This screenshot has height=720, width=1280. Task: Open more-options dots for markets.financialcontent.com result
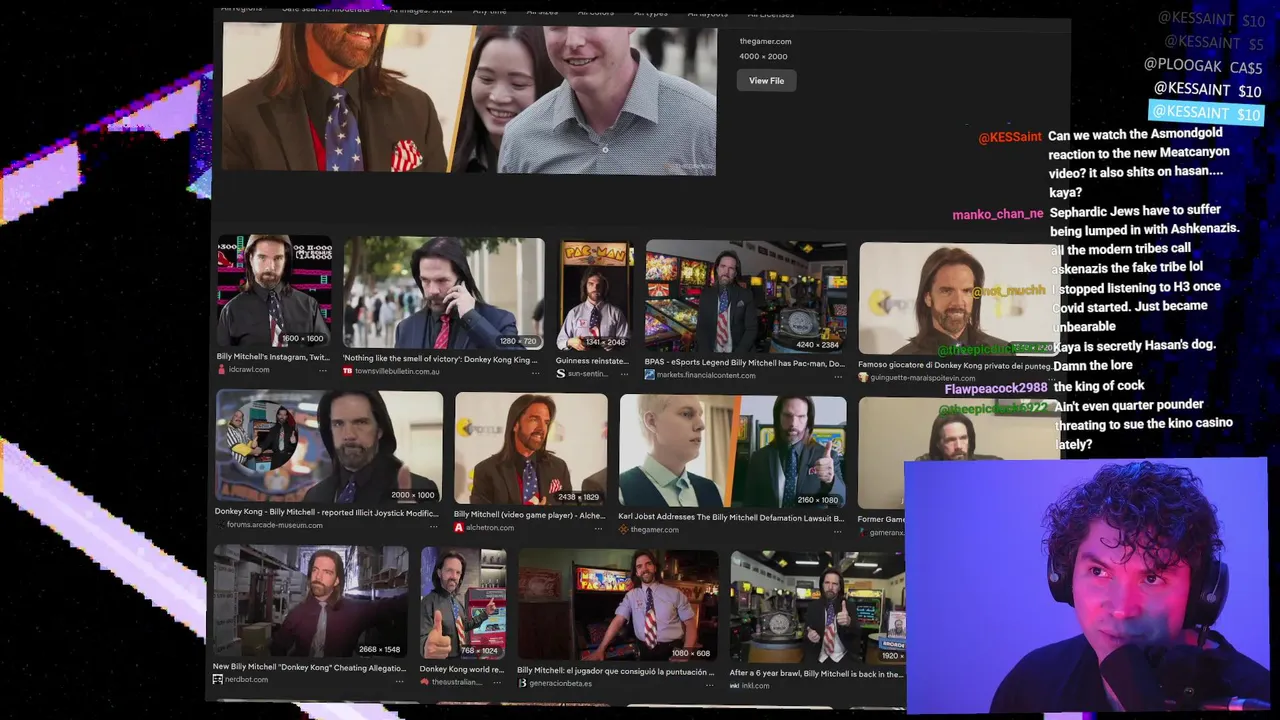coord(838,375)
